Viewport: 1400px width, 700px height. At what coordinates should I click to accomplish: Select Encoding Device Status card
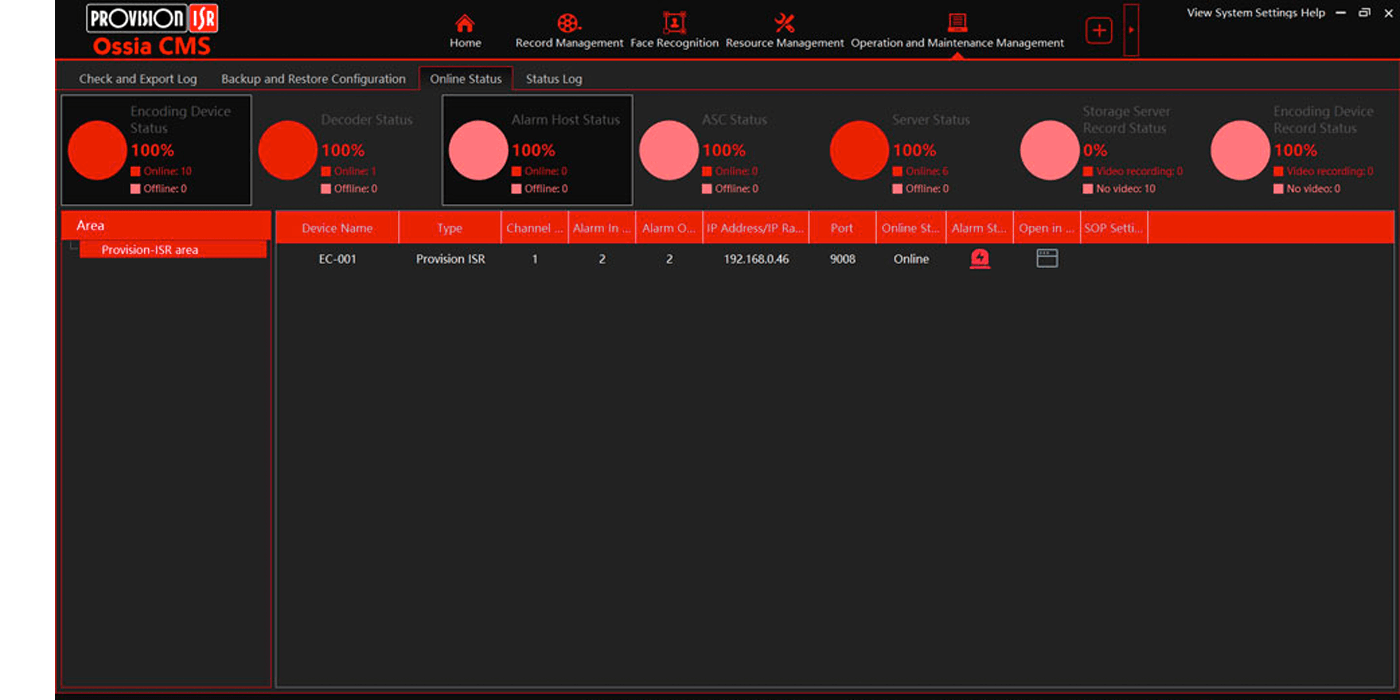[x=156, y=150]
